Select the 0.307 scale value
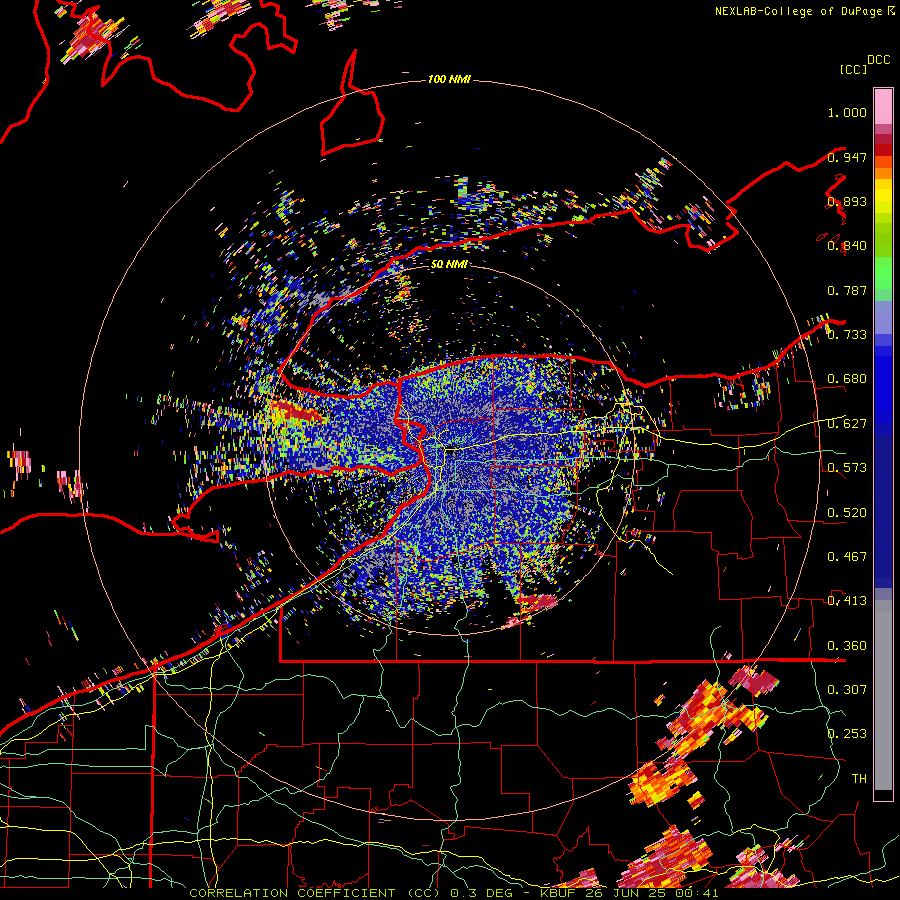 [x=847, y=690]
